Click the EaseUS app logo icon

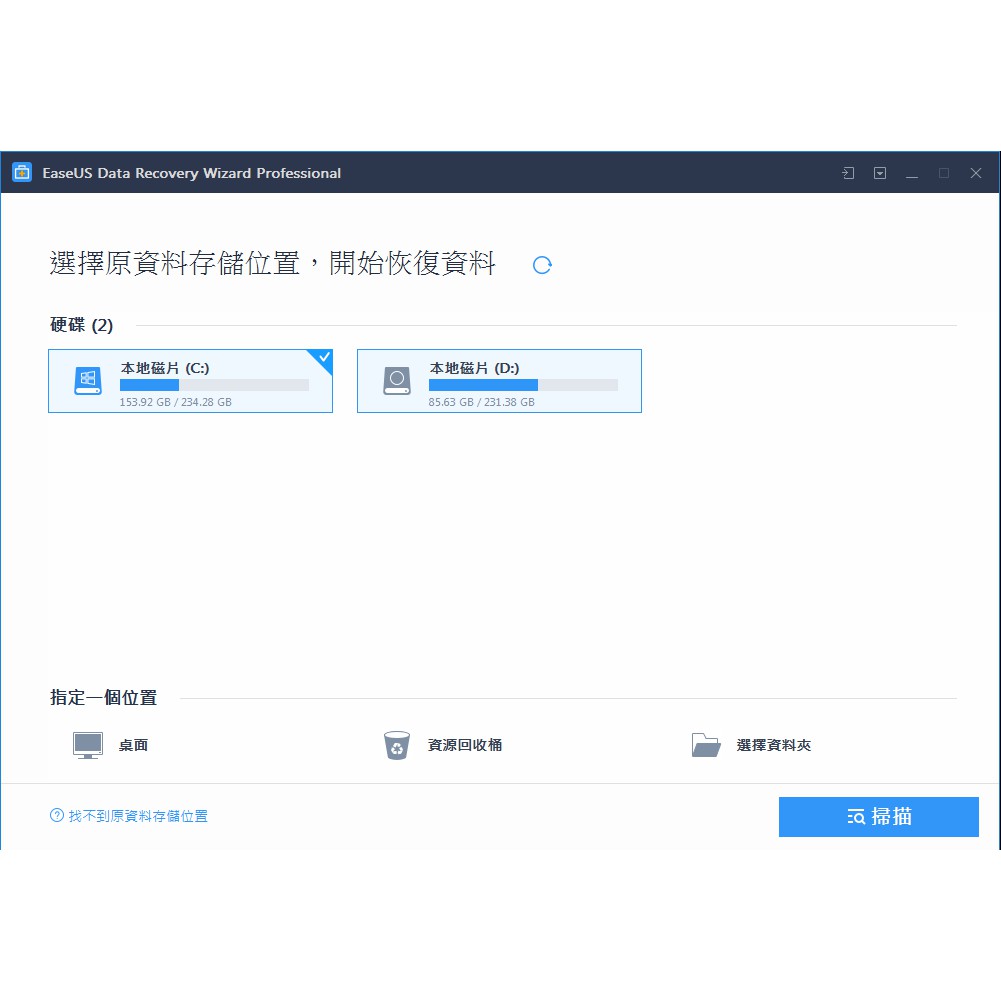click(22, 172)
